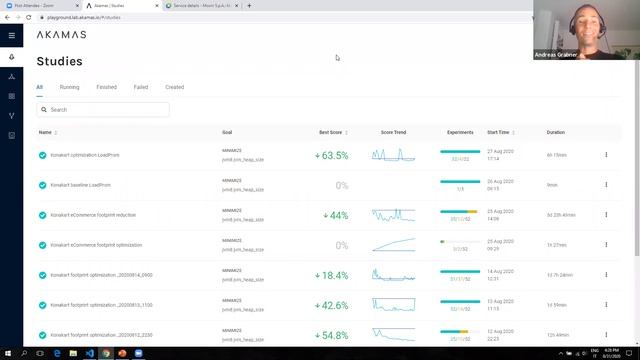Click the Akamas logo
Screen dimensions: 640x360
click(62, 35)
